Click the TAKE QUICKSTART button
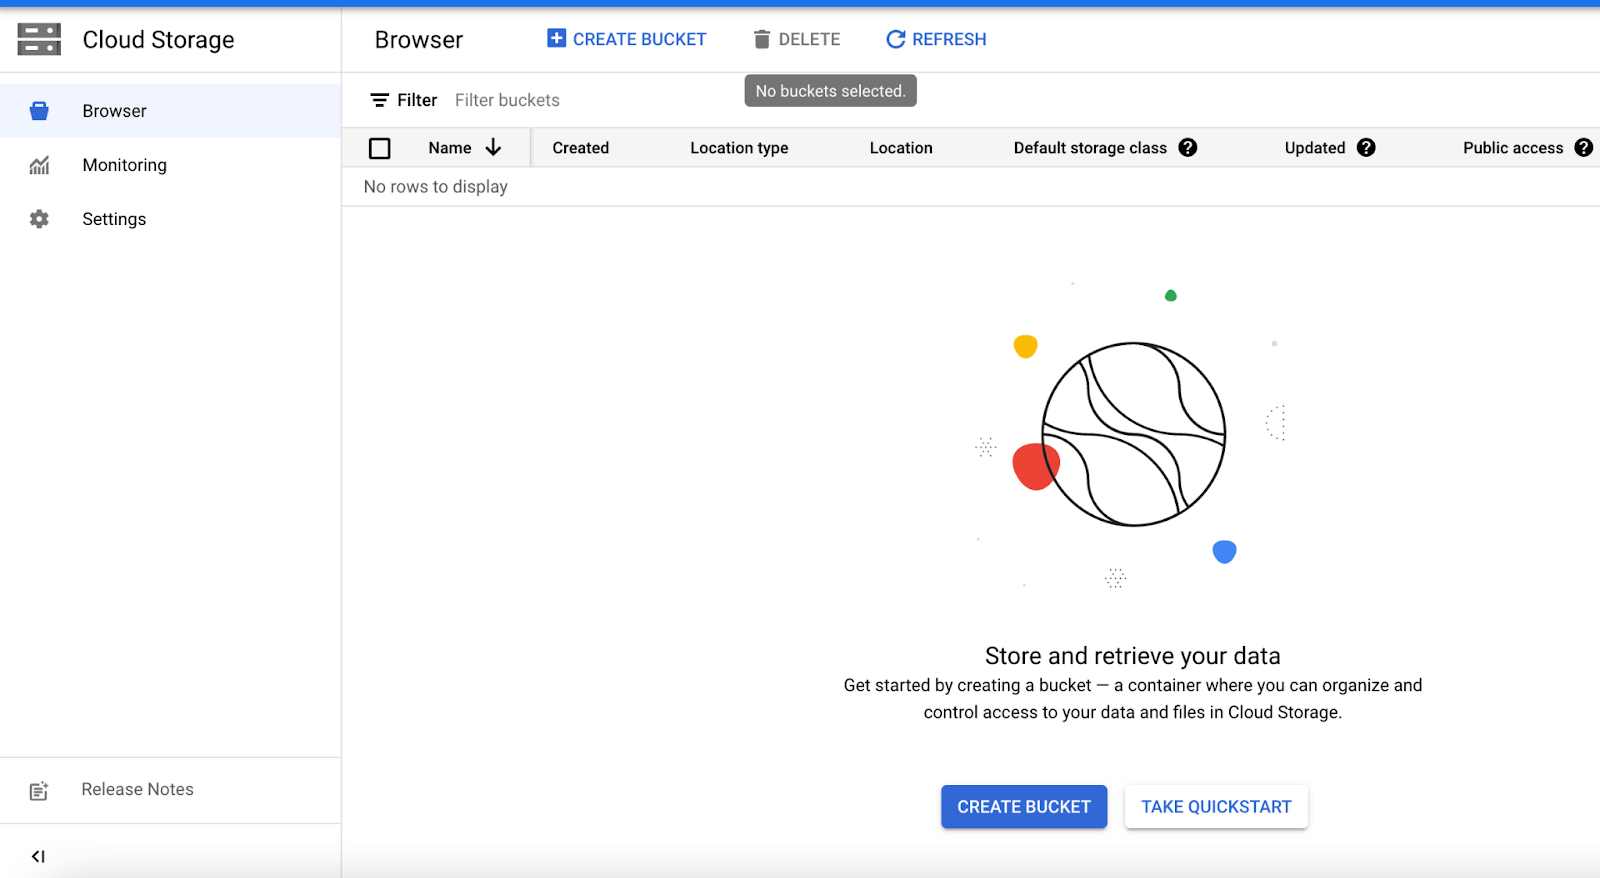 [1216, 807]
